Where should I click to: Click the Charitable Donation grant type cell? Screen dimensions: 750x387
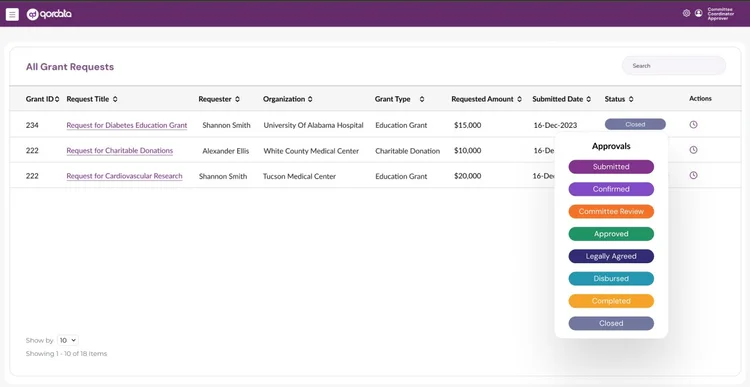(x=408, y=151)
